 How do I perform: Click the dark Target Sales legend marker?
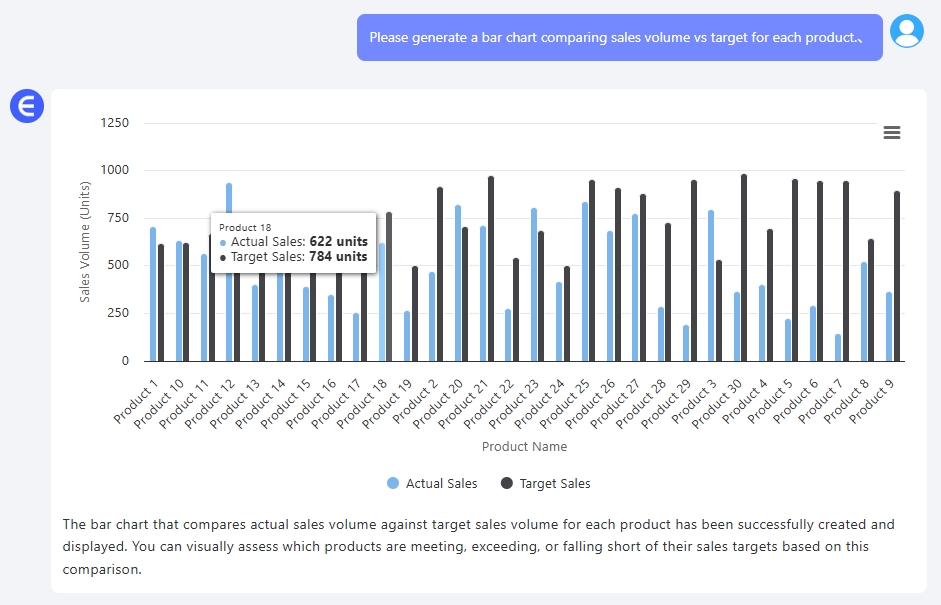(x=507, y=483)
